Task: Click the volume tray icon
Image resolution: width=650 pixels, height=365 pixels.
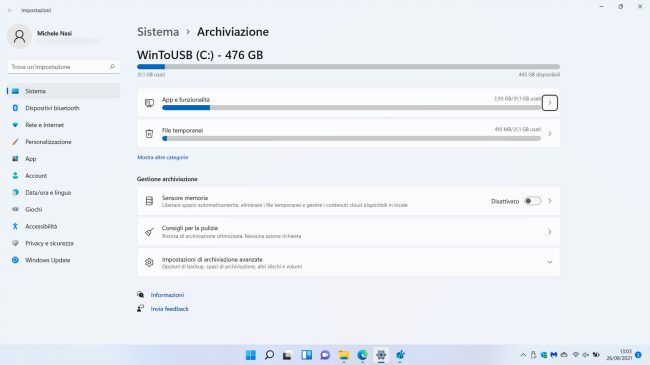Action: (x=585, y=355)
